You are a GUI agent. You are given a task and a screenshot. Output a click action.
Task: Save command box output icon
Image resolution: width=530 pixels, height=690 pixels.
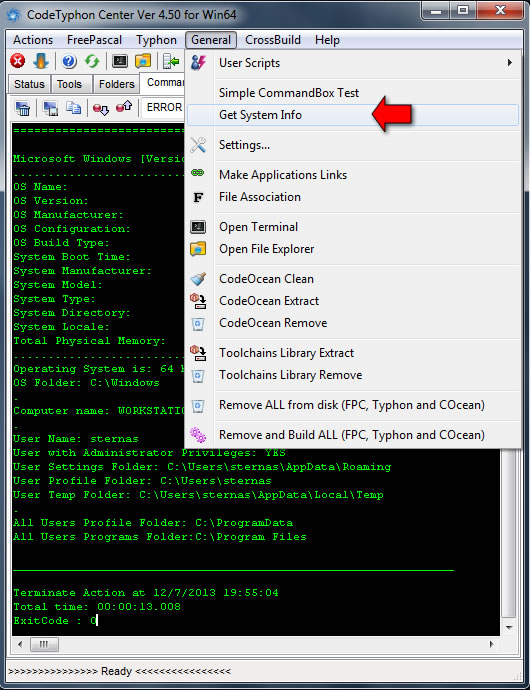[50, 108]
